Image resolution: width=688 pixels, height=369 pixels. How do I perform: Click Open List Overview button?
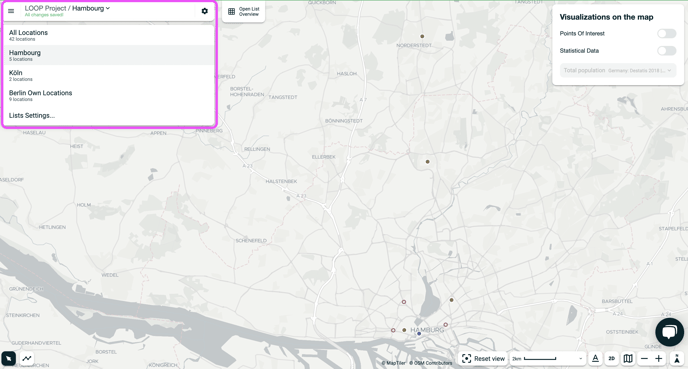point(244,11)
